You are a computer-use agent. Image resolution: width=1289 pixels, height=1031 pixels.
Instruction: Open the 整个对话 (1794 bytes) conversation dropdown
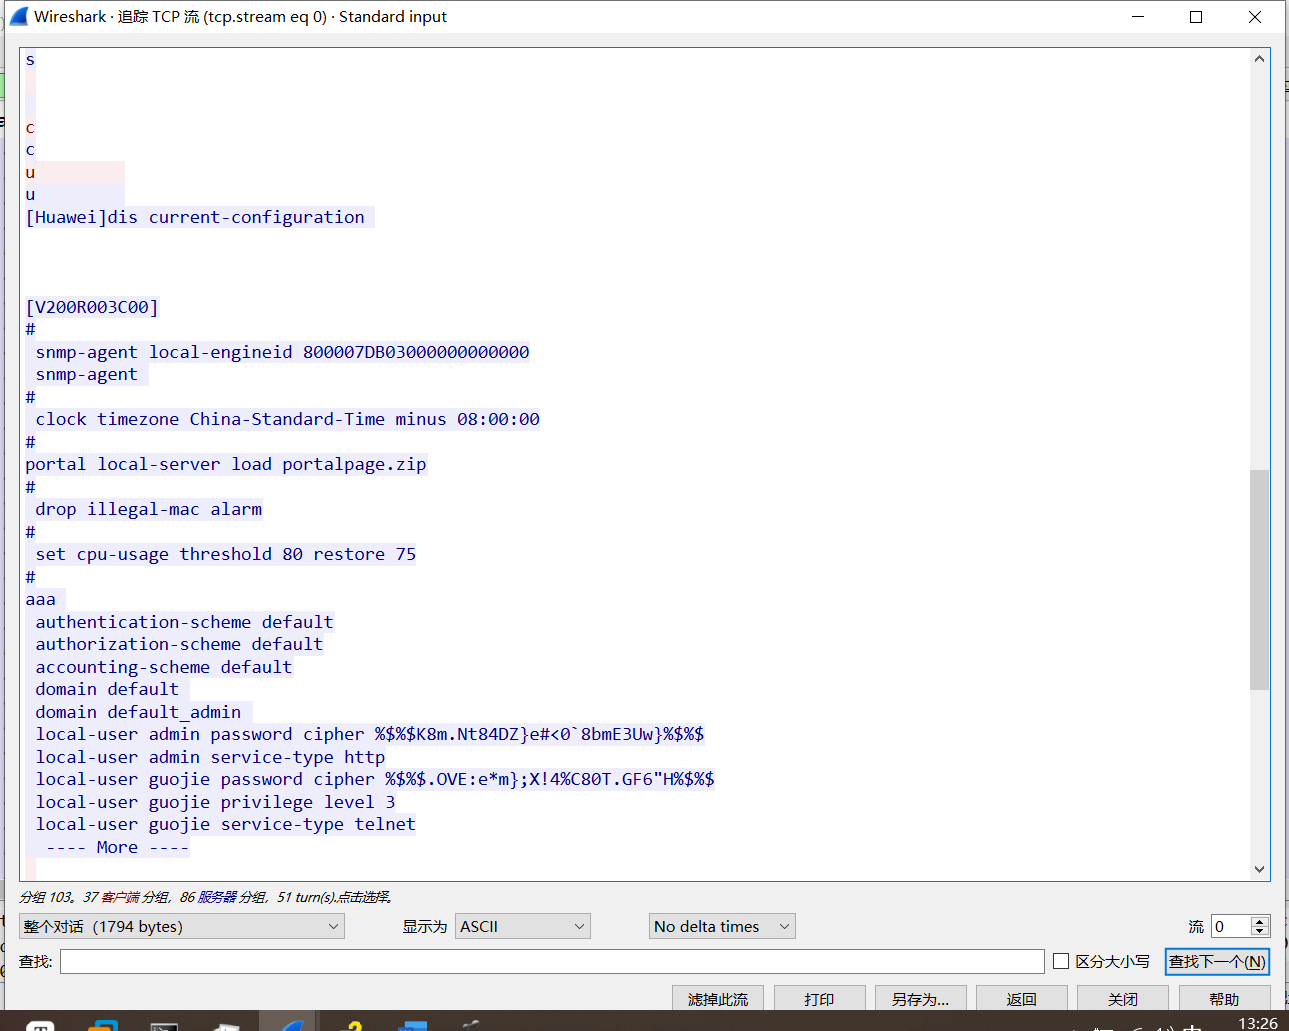coord(182,926)
